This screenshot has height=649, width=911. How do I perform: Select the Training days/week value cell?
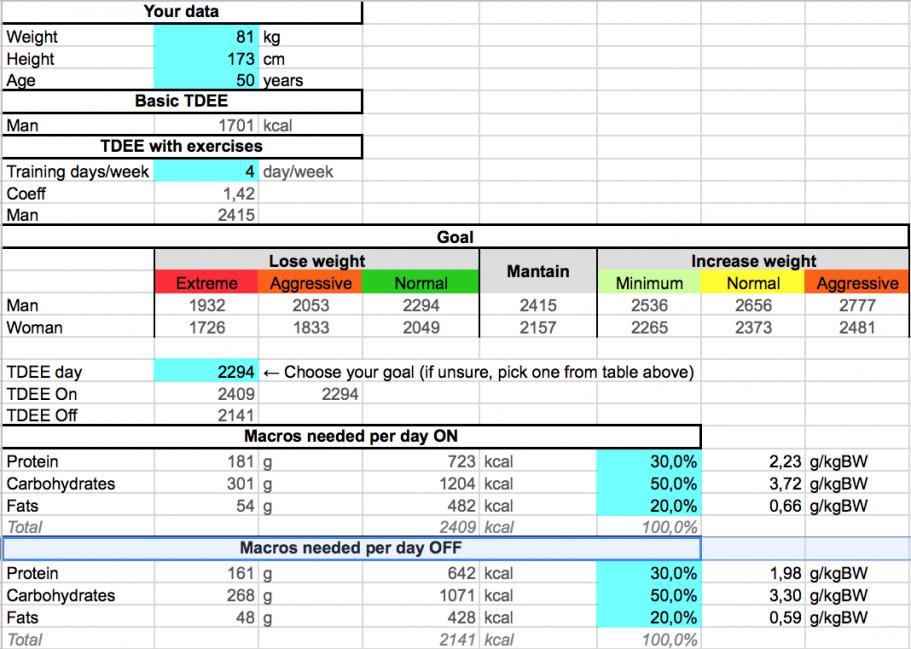[207, 171]
